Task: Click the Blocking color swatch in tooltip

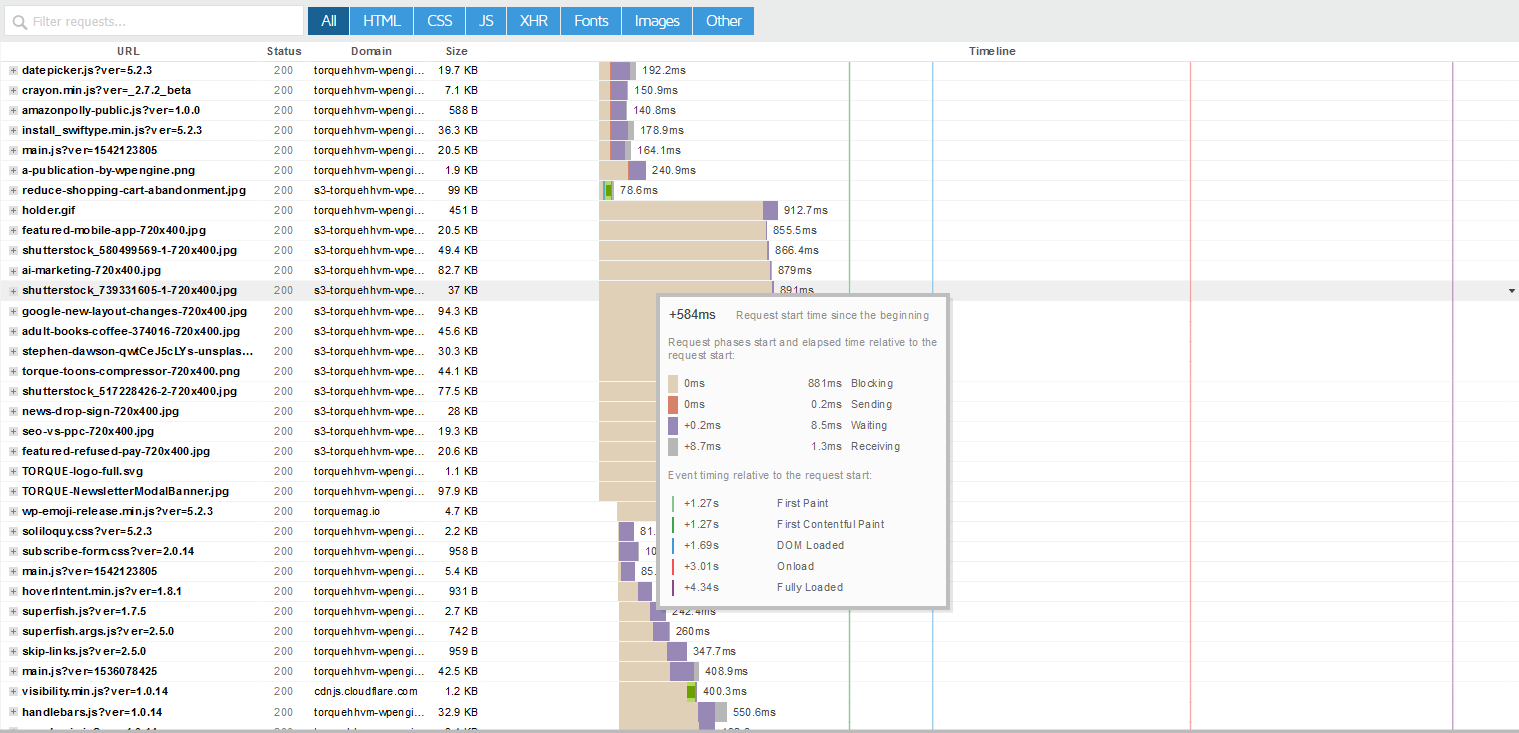Action: [673, 384]
